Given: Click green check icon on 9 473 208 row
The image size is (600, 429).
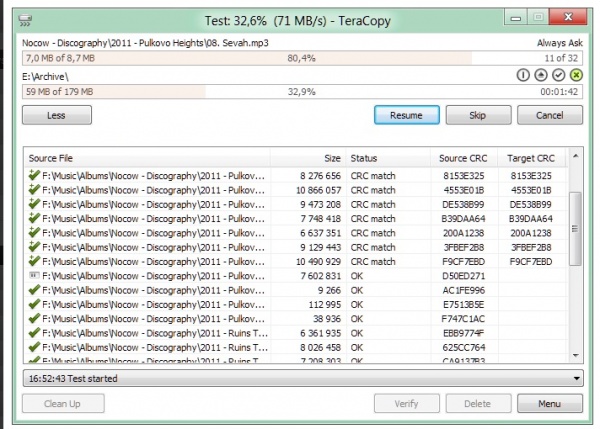Looking at the screenshot, I should pos(34,204).
